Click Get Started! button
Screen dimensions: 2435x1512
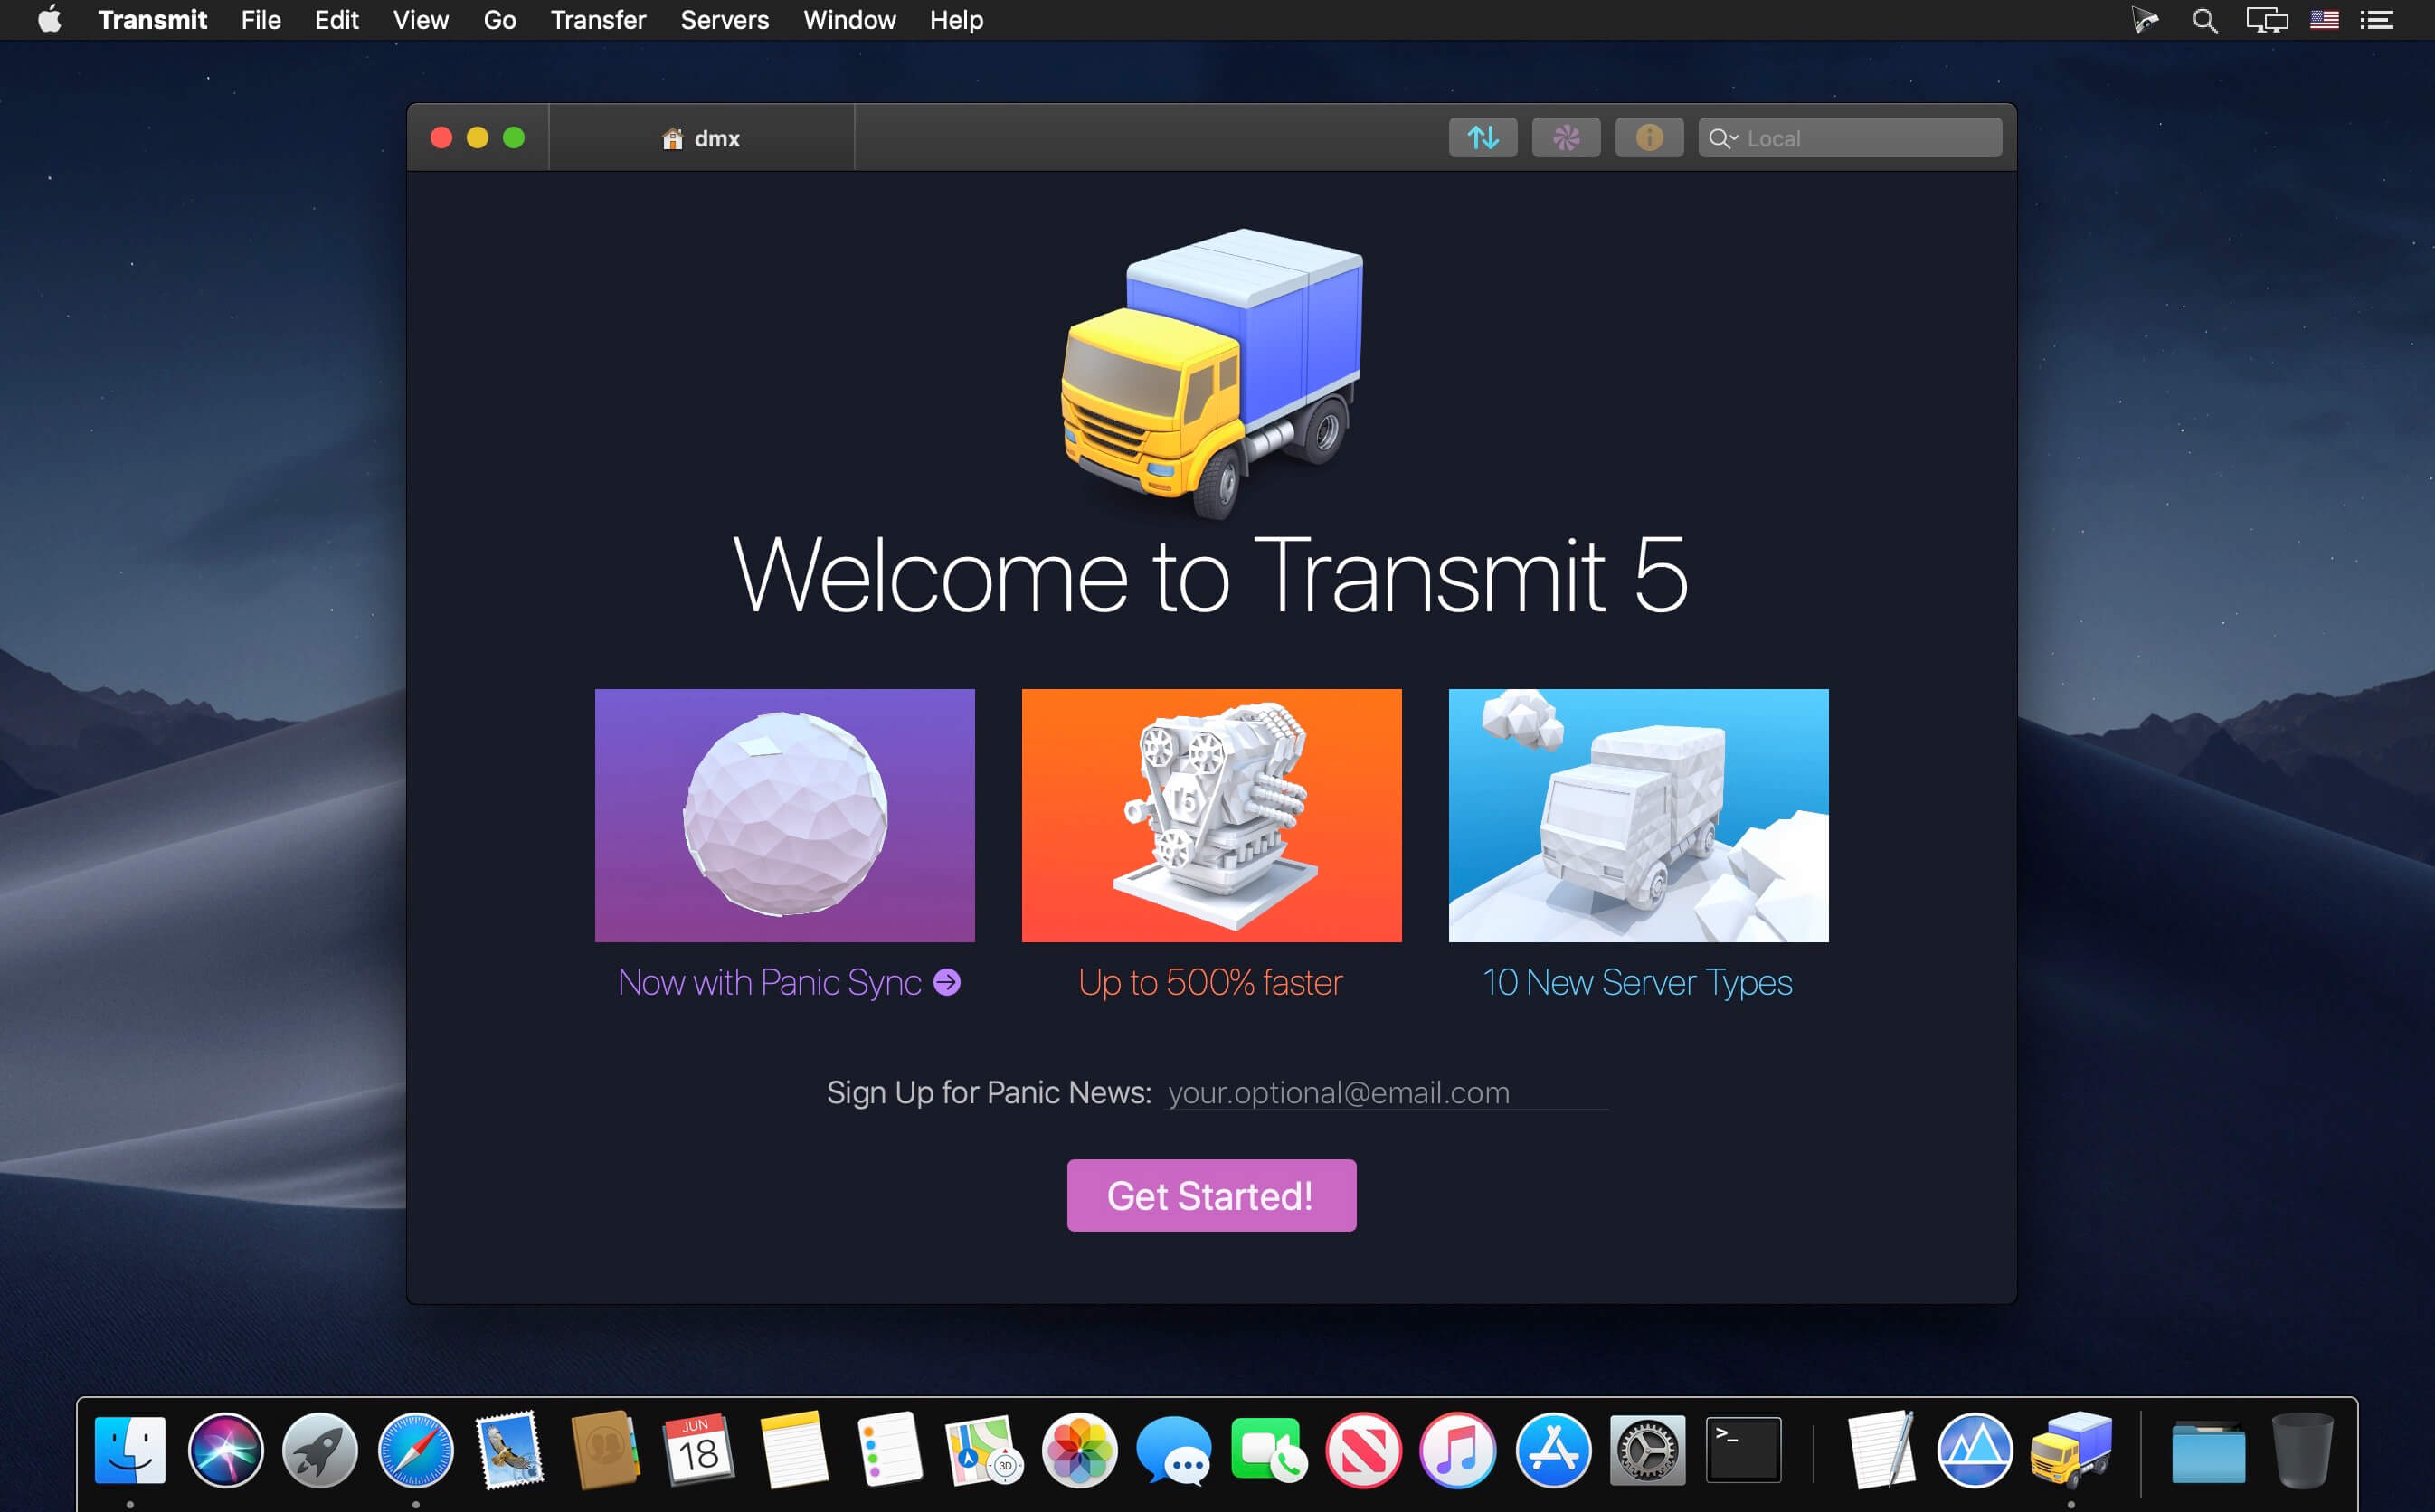coord(1210,1195)
